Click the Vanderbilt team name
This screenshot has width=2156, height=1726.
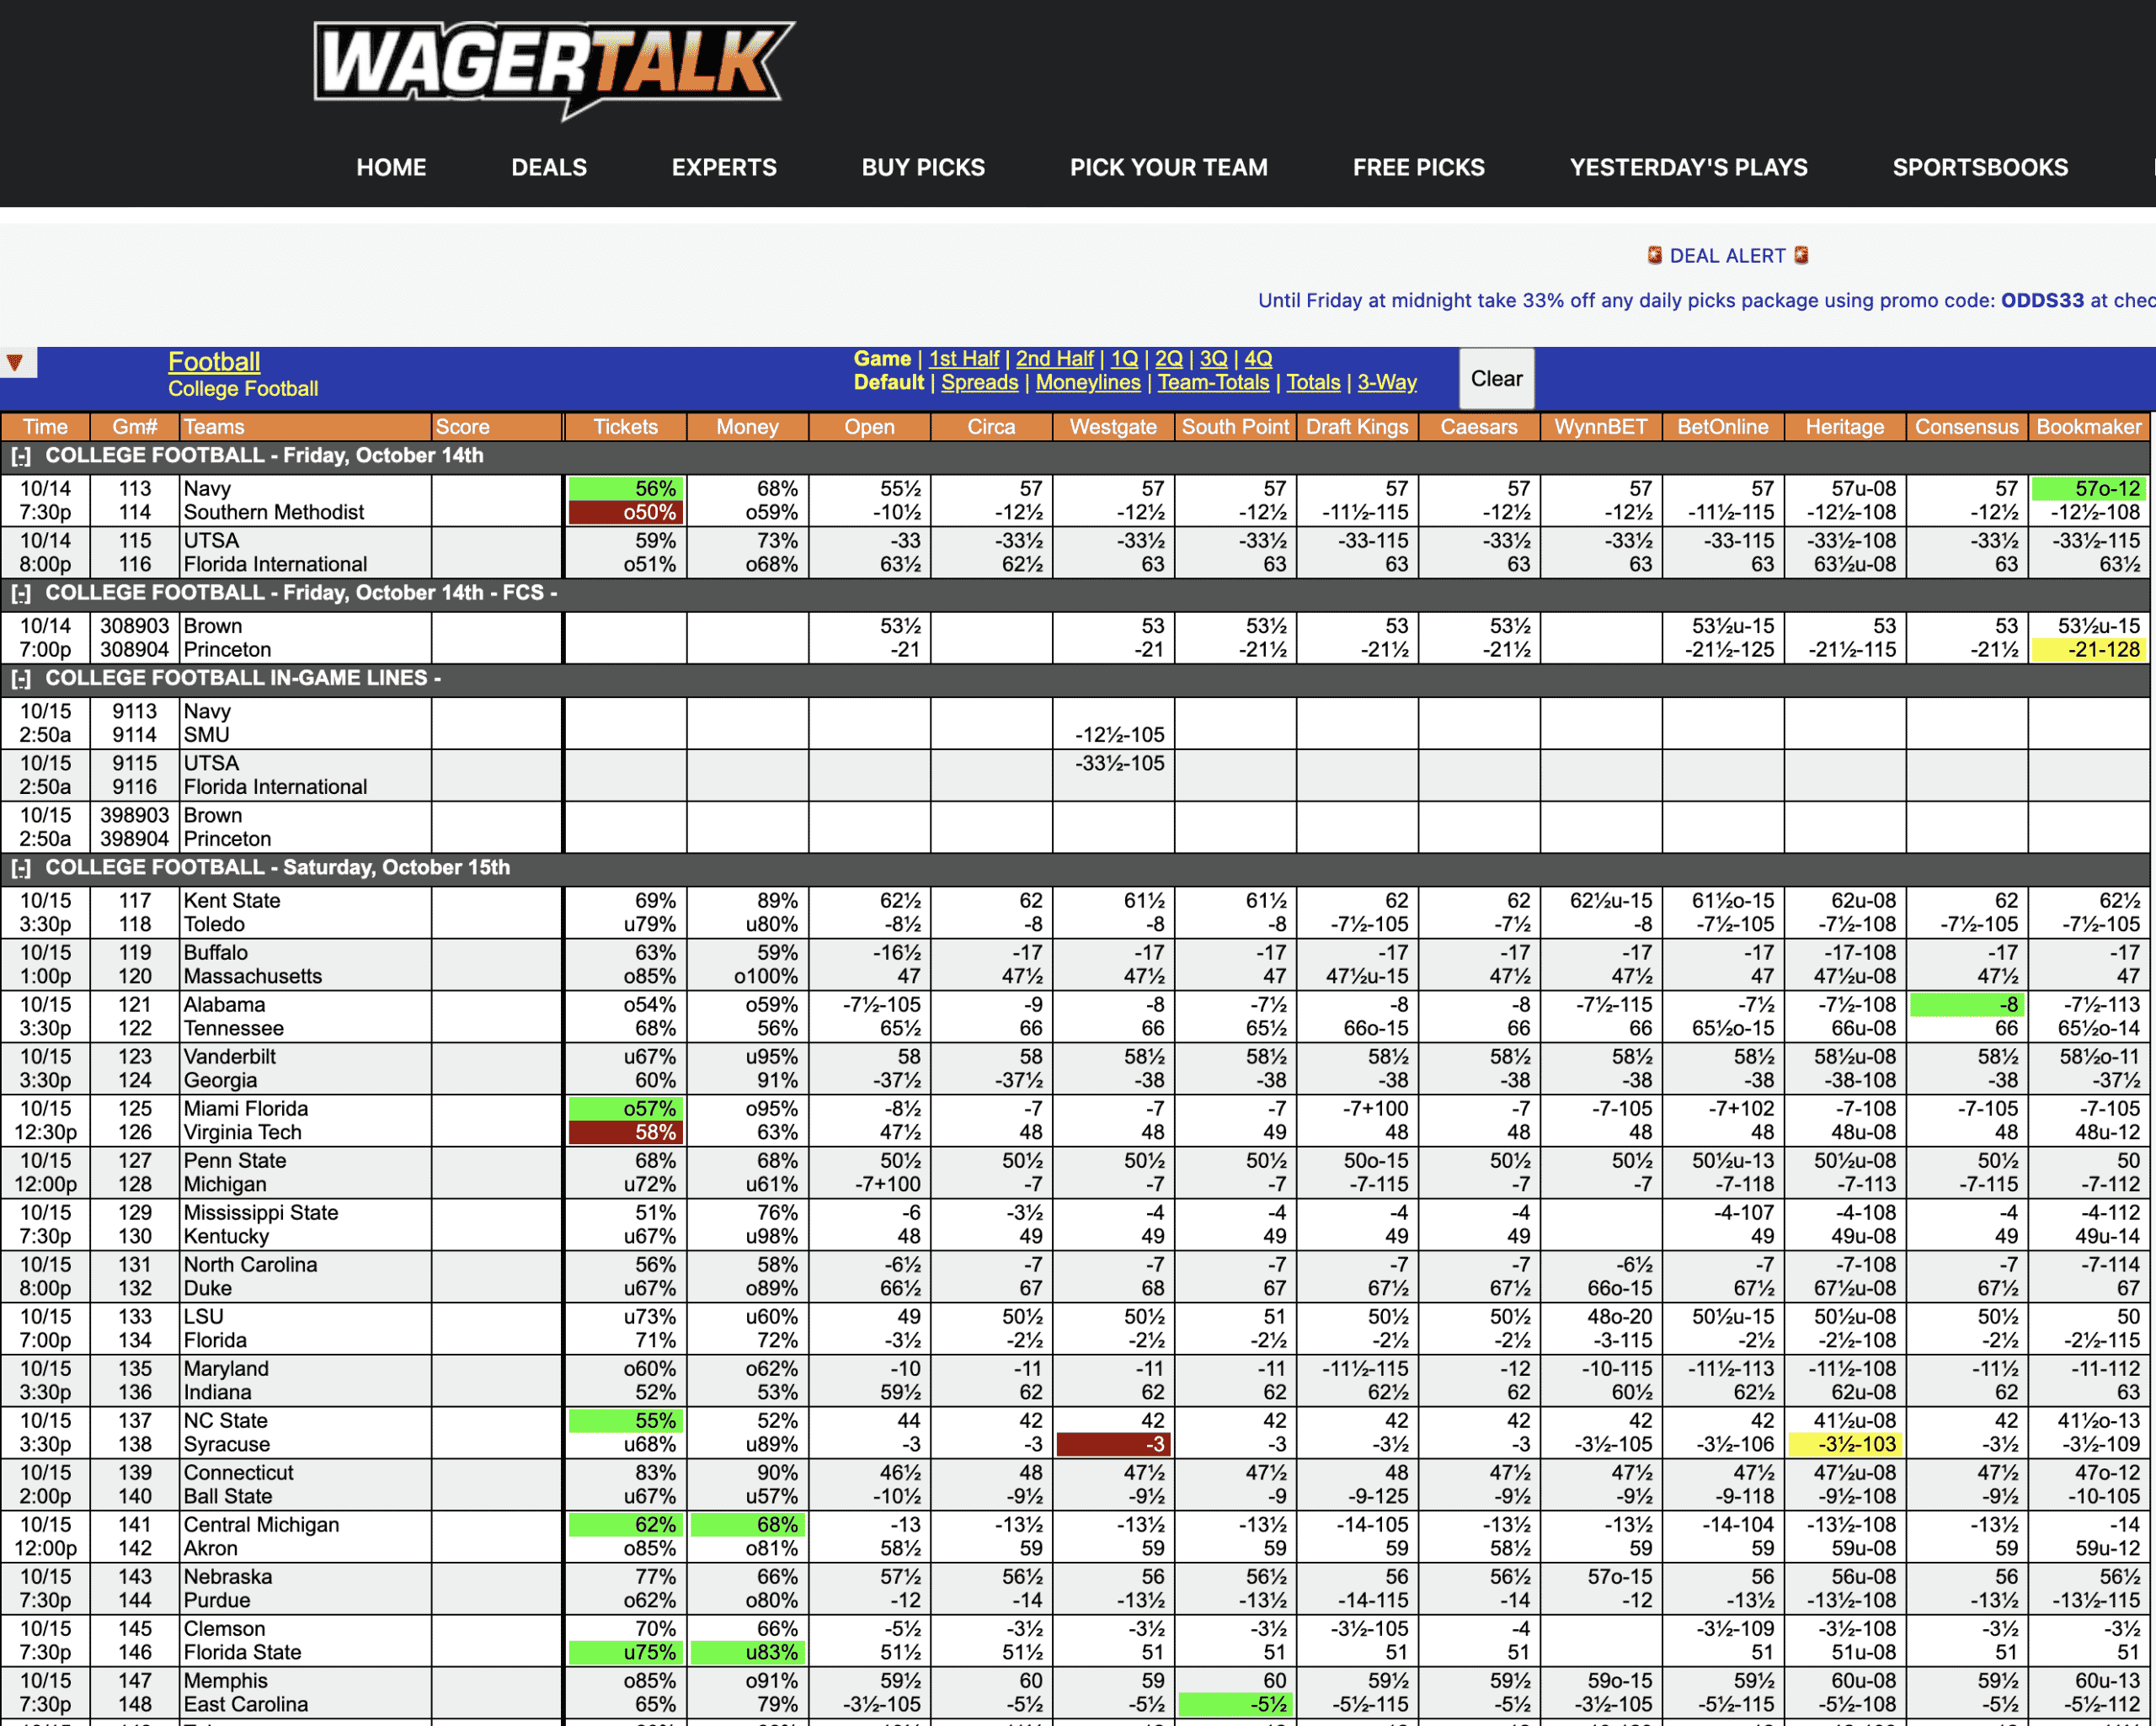click(230, 1057)
